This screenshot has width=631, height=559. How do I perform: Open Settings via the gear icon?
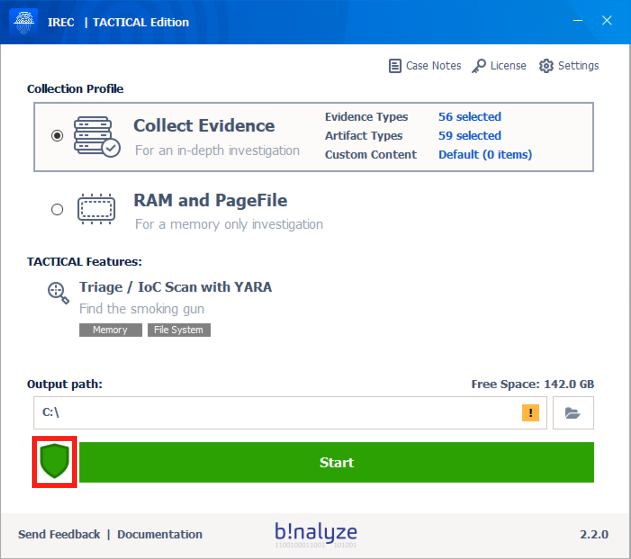pos(546,66)
